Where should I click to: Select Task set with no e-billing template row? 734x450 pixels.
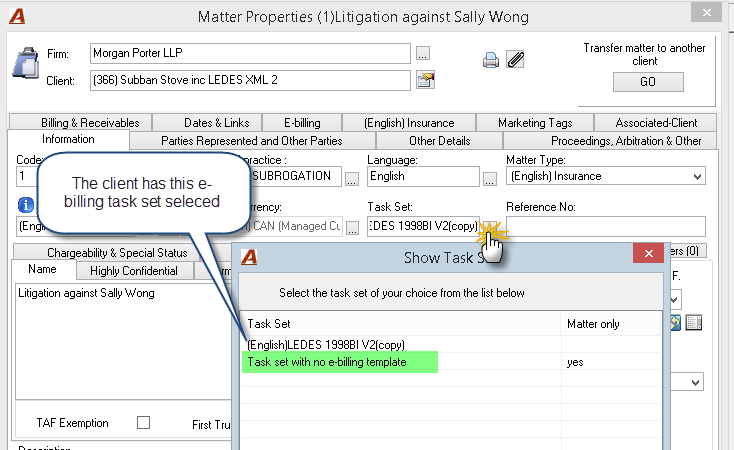(451, 362)
